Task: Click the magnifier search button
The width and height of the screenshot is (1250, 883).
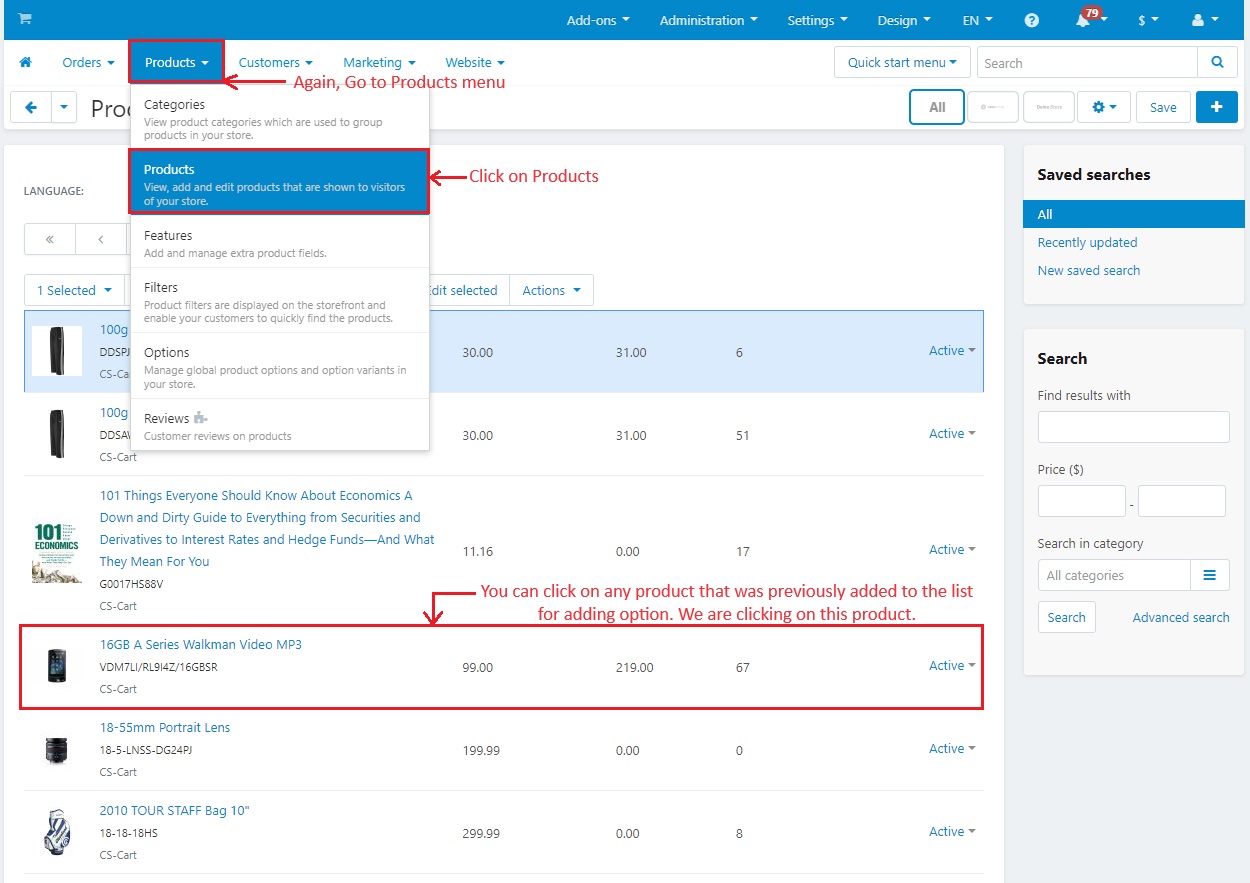Action: coord(1217,62)
